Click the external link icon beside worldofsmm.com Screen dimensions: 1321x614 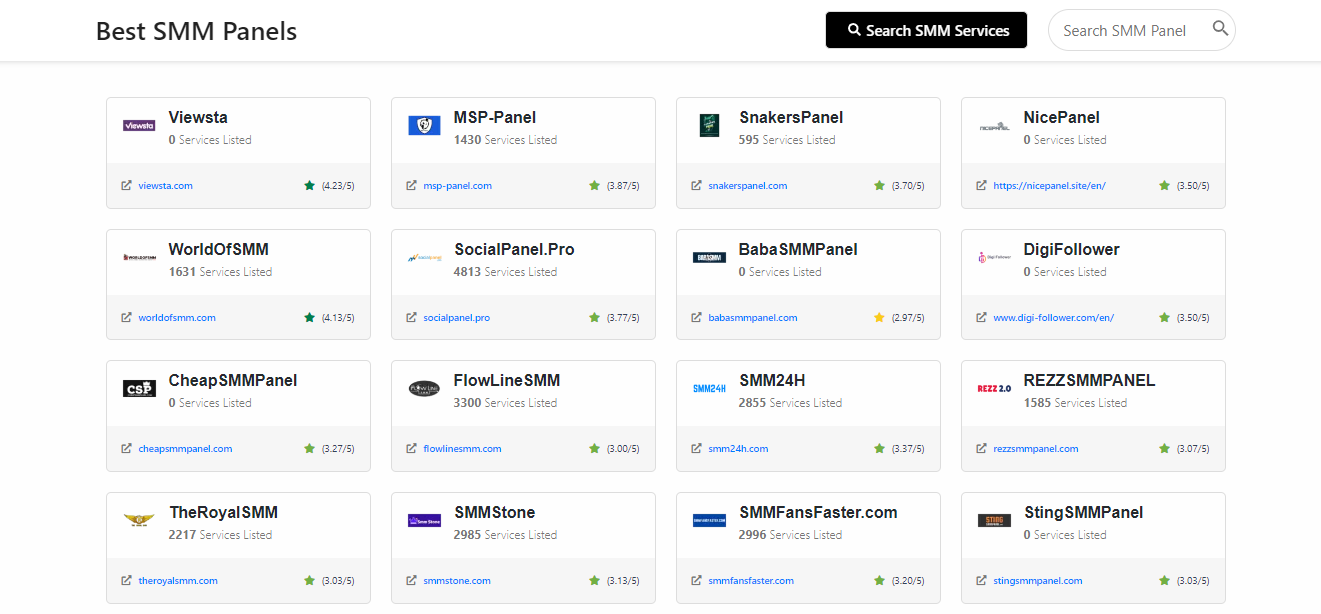click(x=125, y=317)
